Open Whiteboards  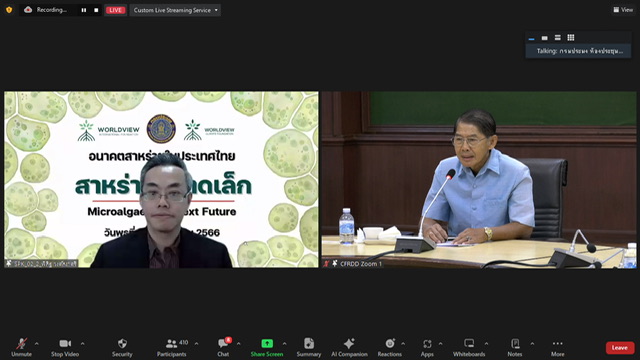pos(469,347)
